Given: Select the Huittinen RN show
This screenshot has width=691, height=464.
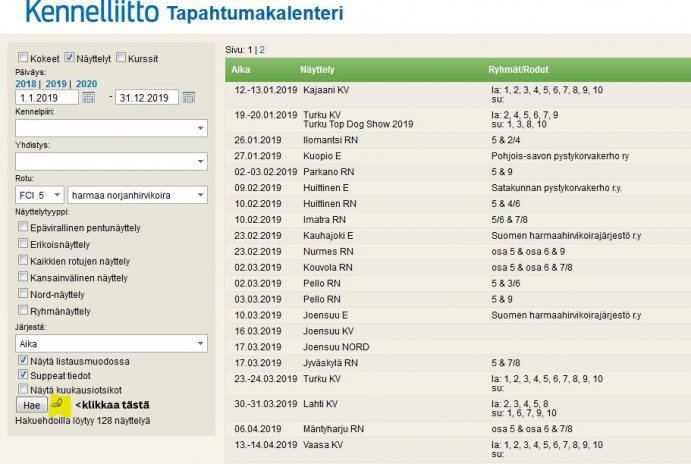Looking at the screenshot, I should (x=330, y=204).
